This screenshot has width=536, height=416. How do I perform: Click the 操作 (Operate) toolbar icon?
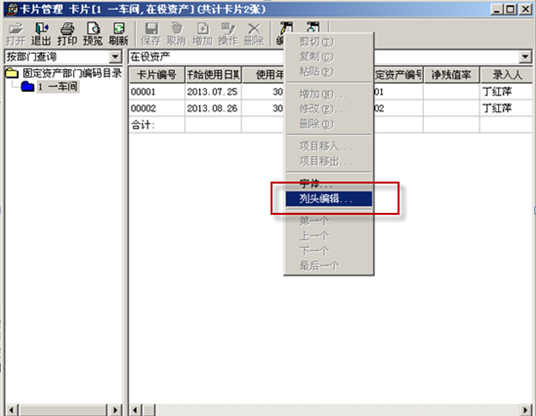pos(228,33)
